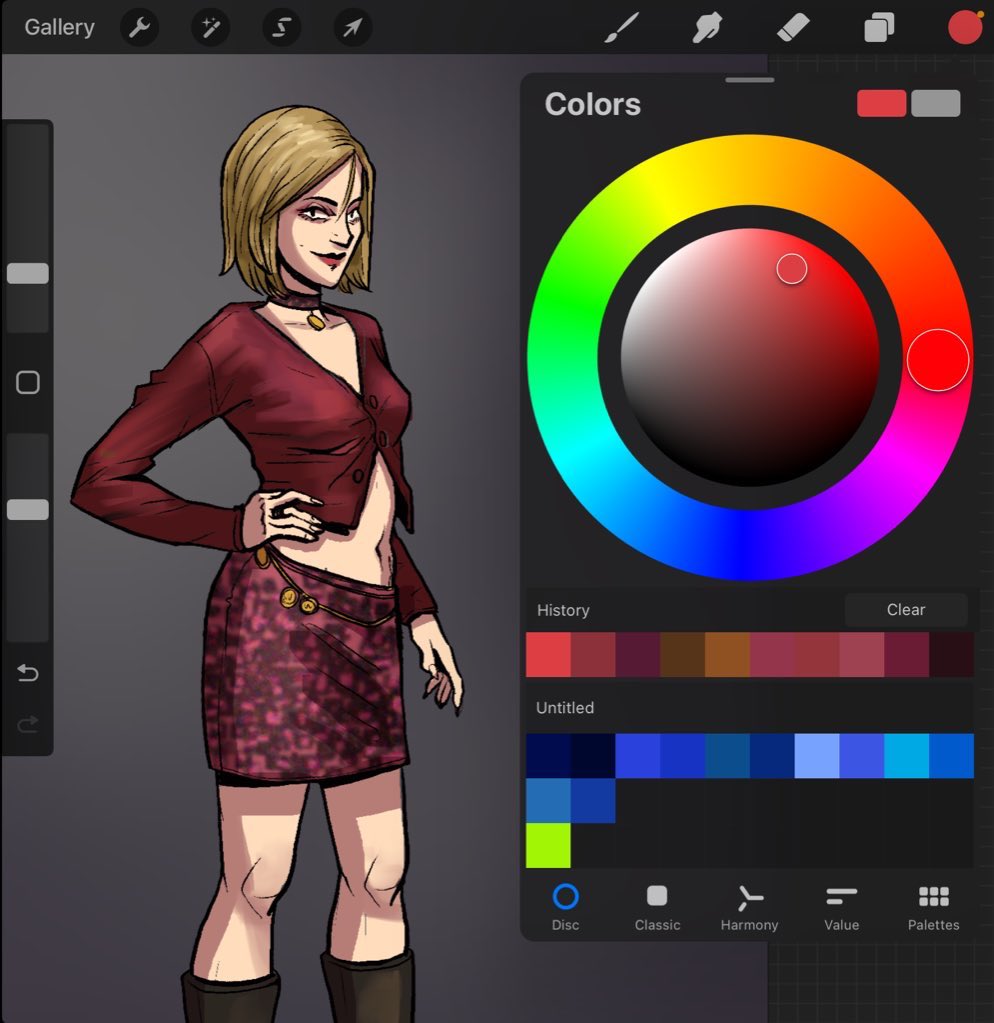Pick the cyan palette swatch
Image resolution: width=994 pixels, height=1023 pixels.
pos(907,756)
